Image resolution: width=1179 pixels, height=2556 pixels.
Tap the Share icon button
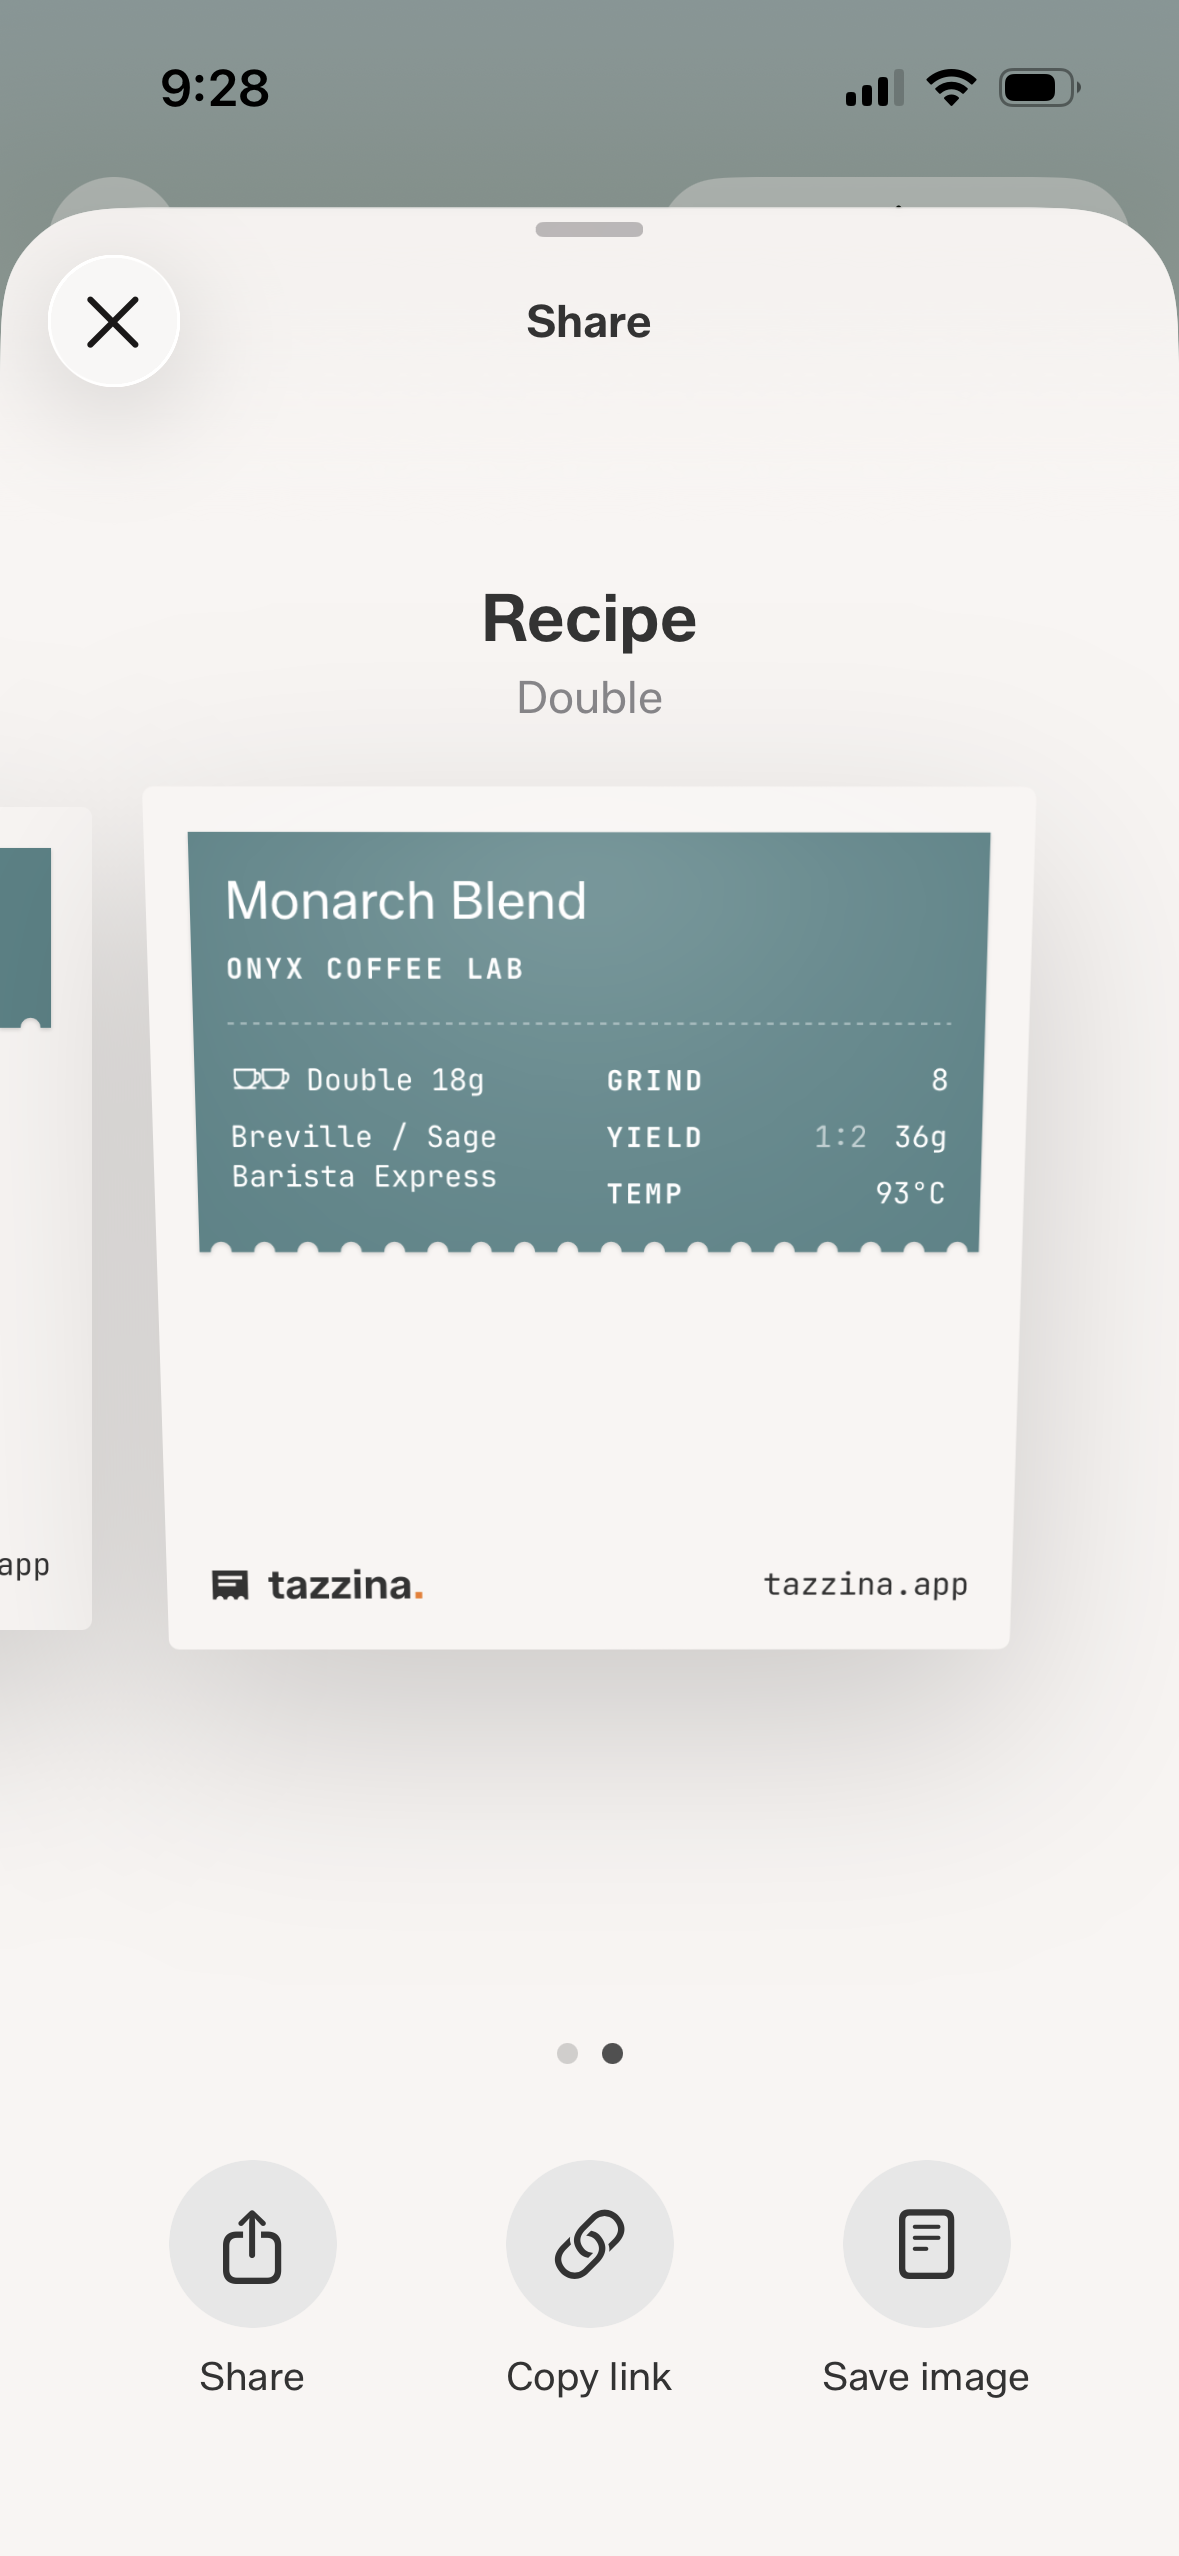coord(252,2245)
